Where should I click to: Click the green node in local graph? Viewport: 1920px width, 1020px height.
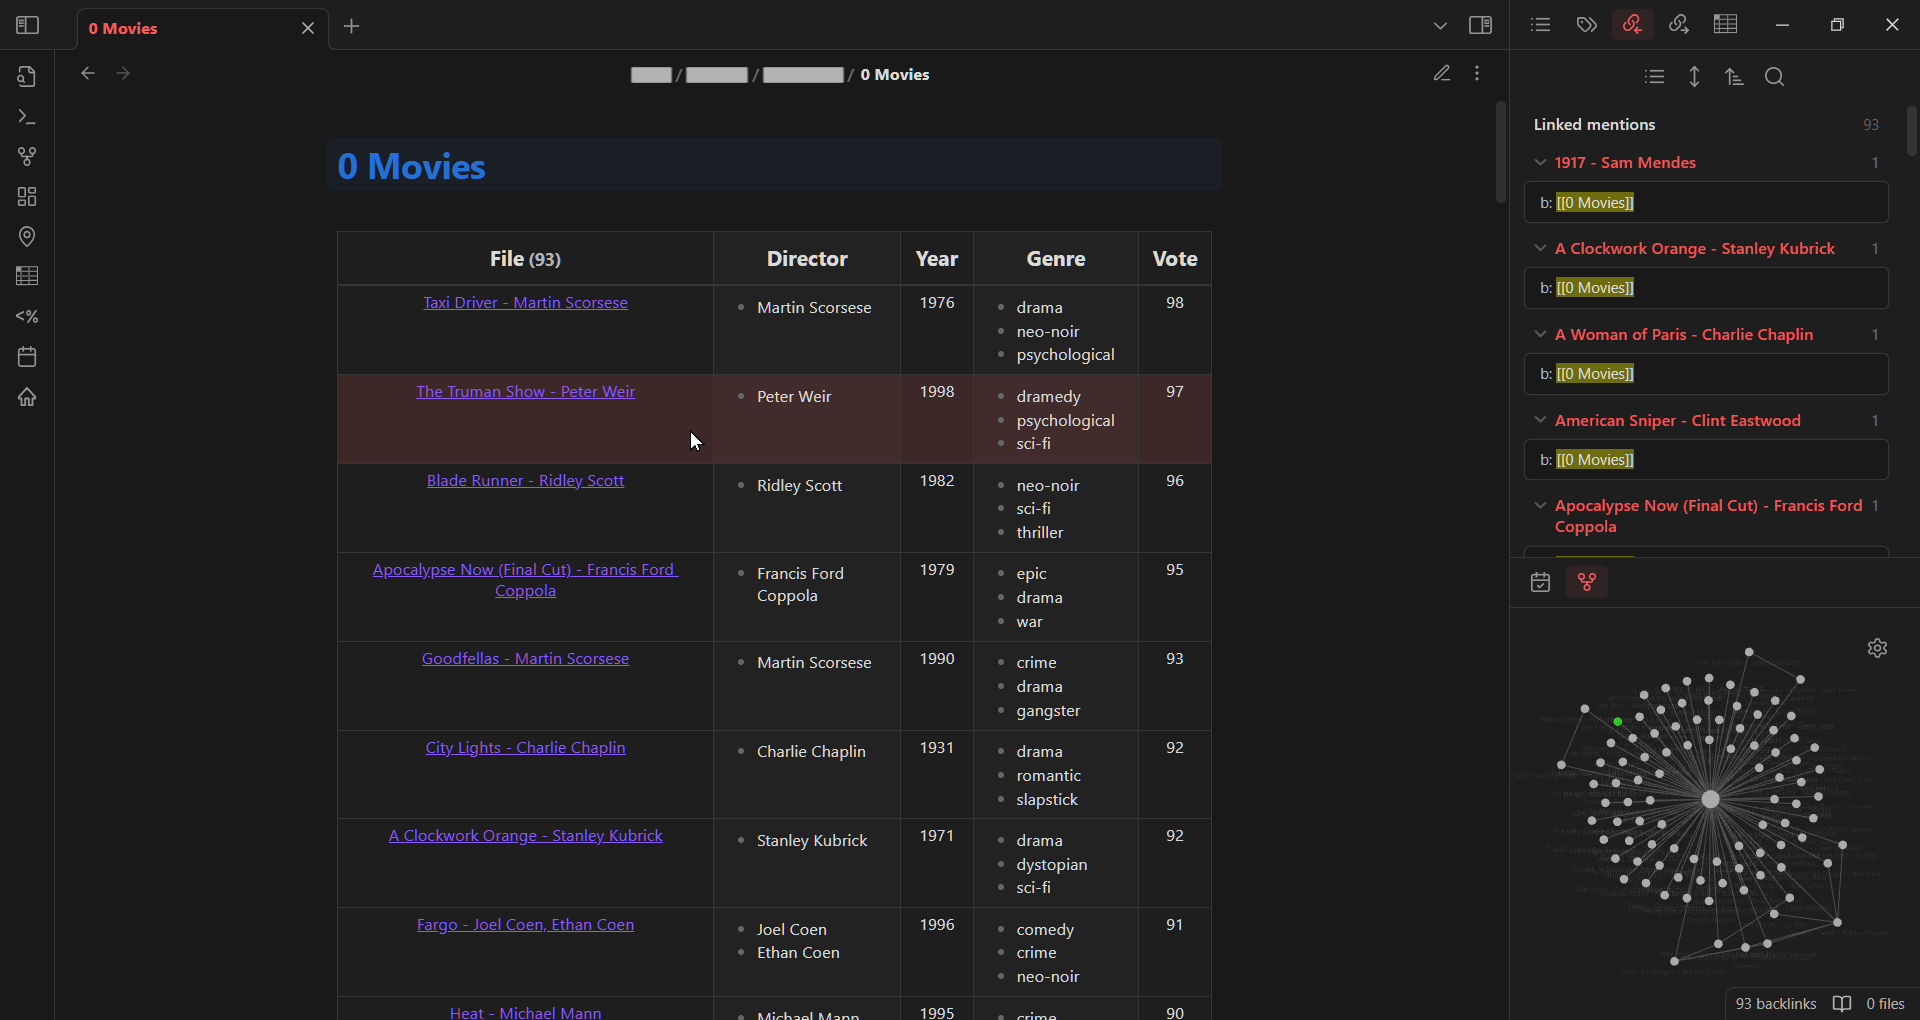click(x=1618, y=722)
